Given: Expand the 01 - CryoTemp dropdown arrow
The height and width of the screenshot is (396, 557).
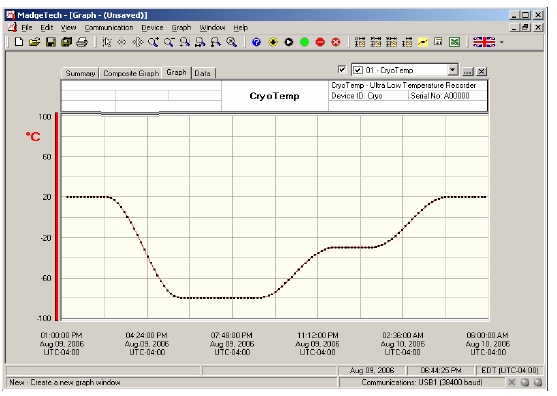Looking at the screenshot, I should coord(452,70).
